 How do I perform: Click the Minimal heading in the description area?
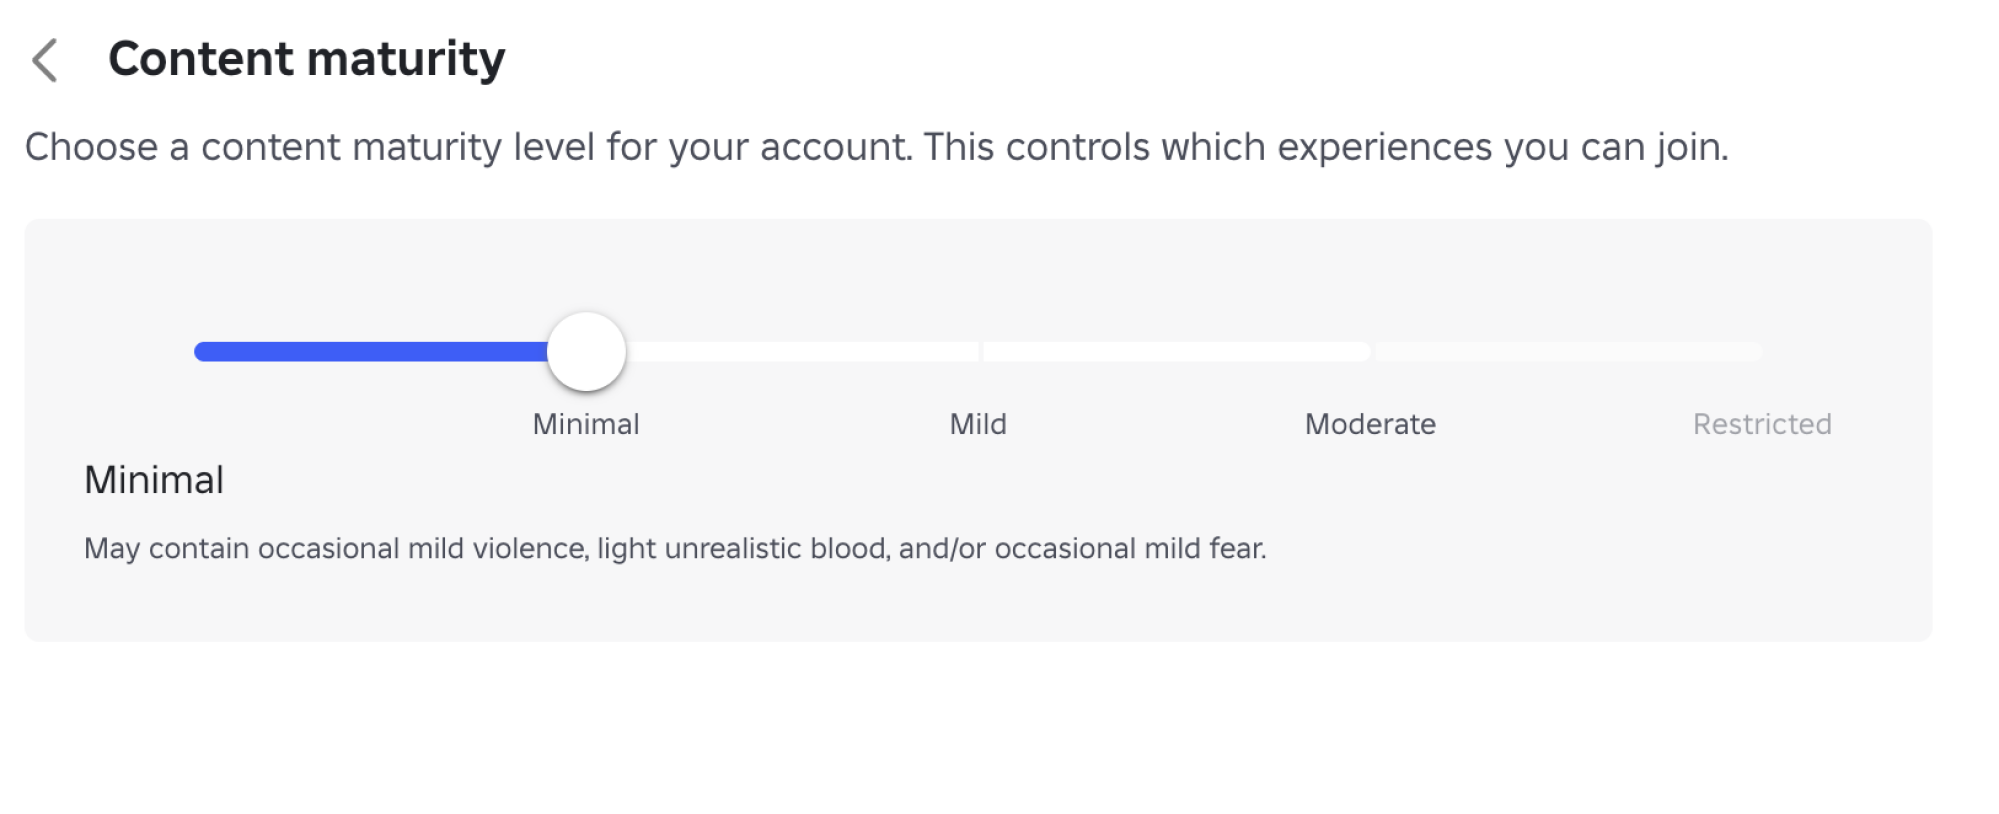[x=153, y=480]
